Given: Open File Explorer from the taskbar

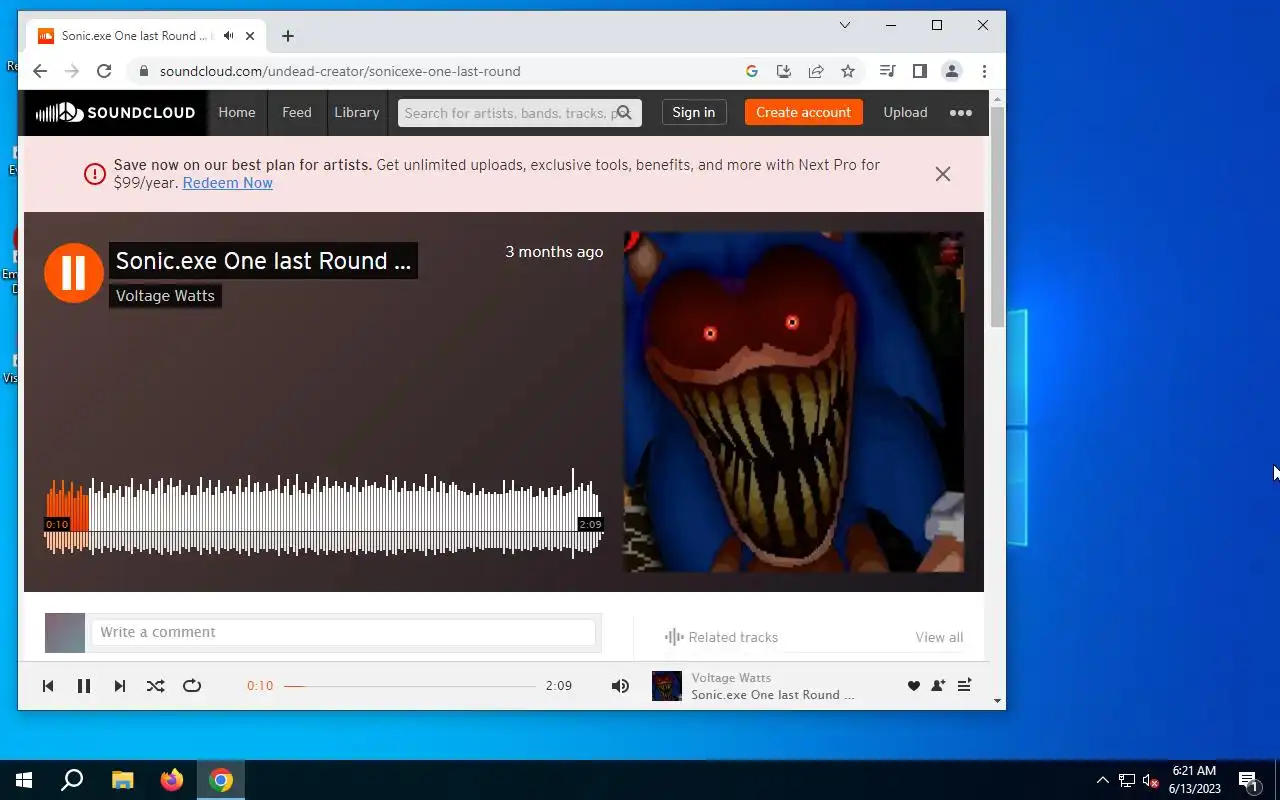Looking at the screenshot, I should click(122, 780).
